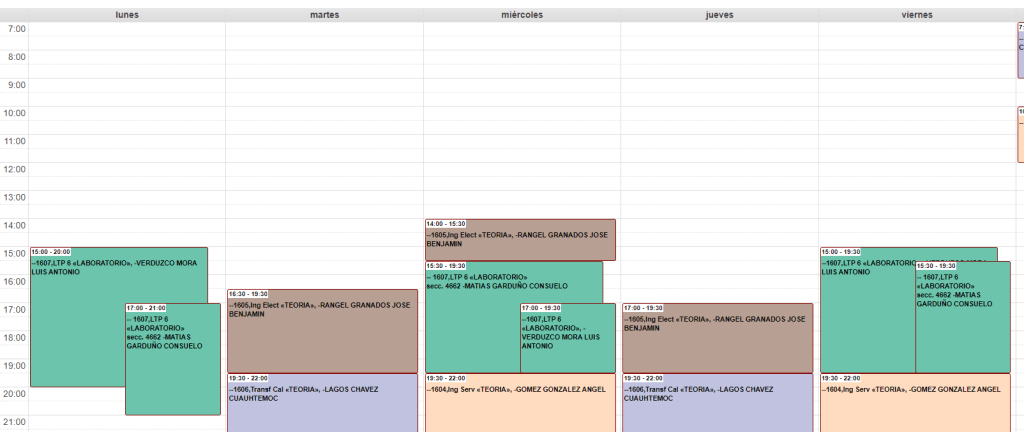Select the martes day header
The width and height of the screenshot is (1024, 432).
(324, 15)
